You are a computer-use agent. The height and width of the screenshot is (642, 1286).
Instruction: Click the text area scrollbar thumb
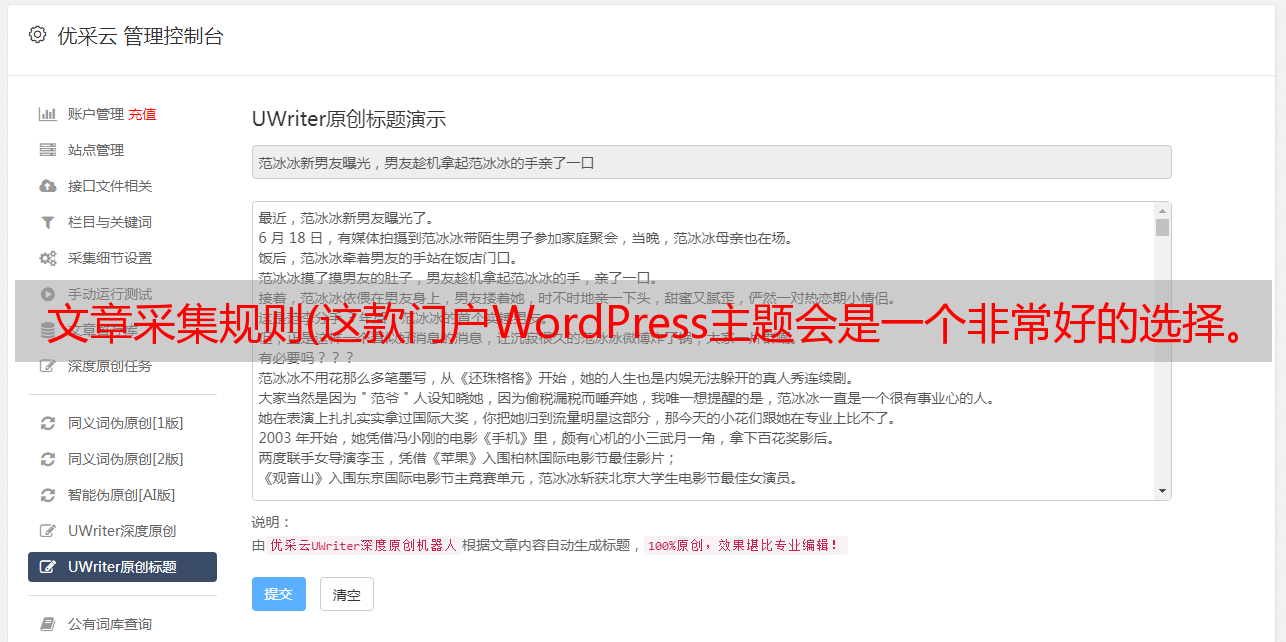[1162, 227]
